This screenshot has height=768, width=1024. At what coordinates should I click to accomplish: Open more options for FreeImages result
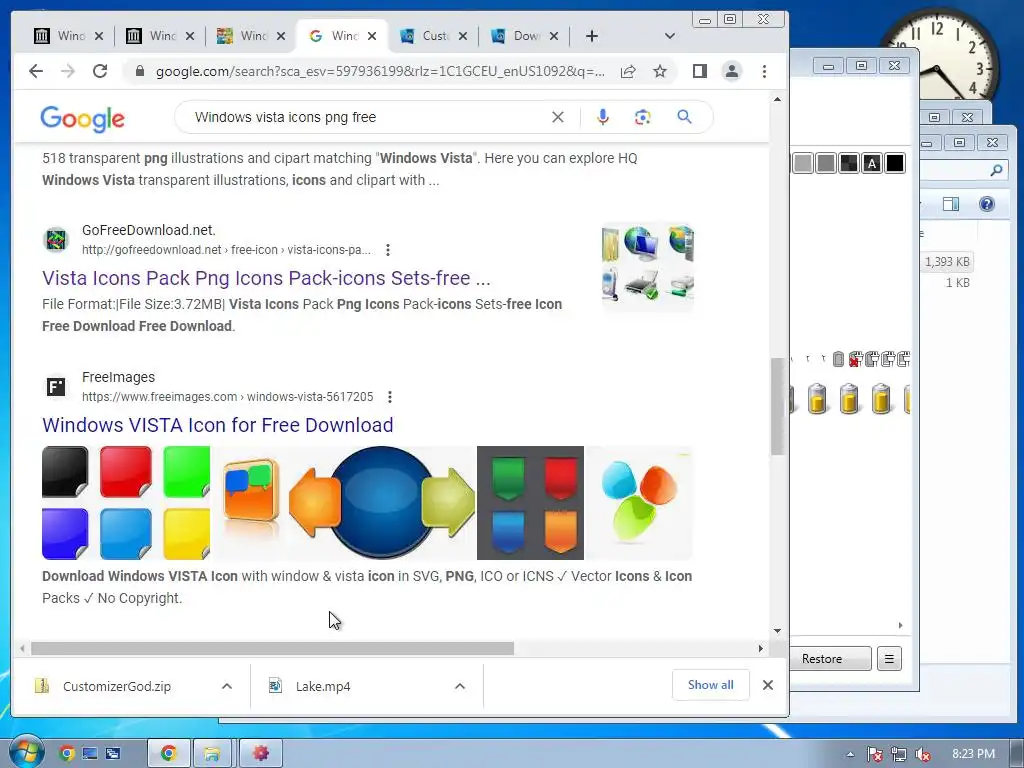[390, 396]
